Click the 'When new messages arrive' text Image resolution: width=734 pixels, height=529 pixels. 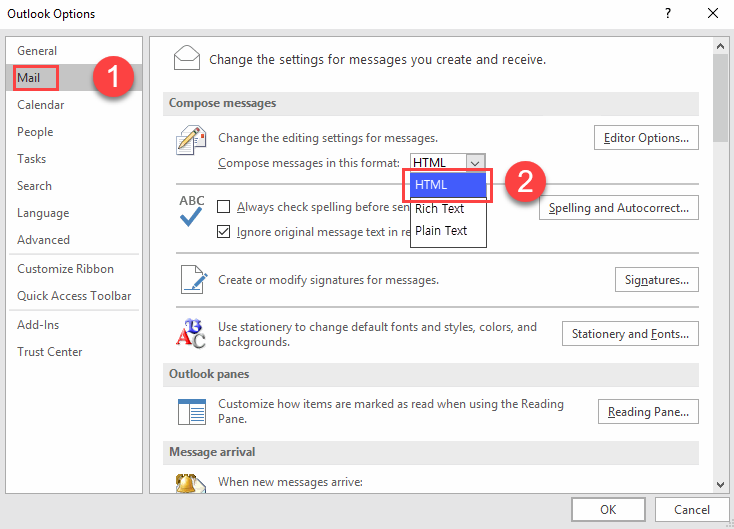pos(290,482)
